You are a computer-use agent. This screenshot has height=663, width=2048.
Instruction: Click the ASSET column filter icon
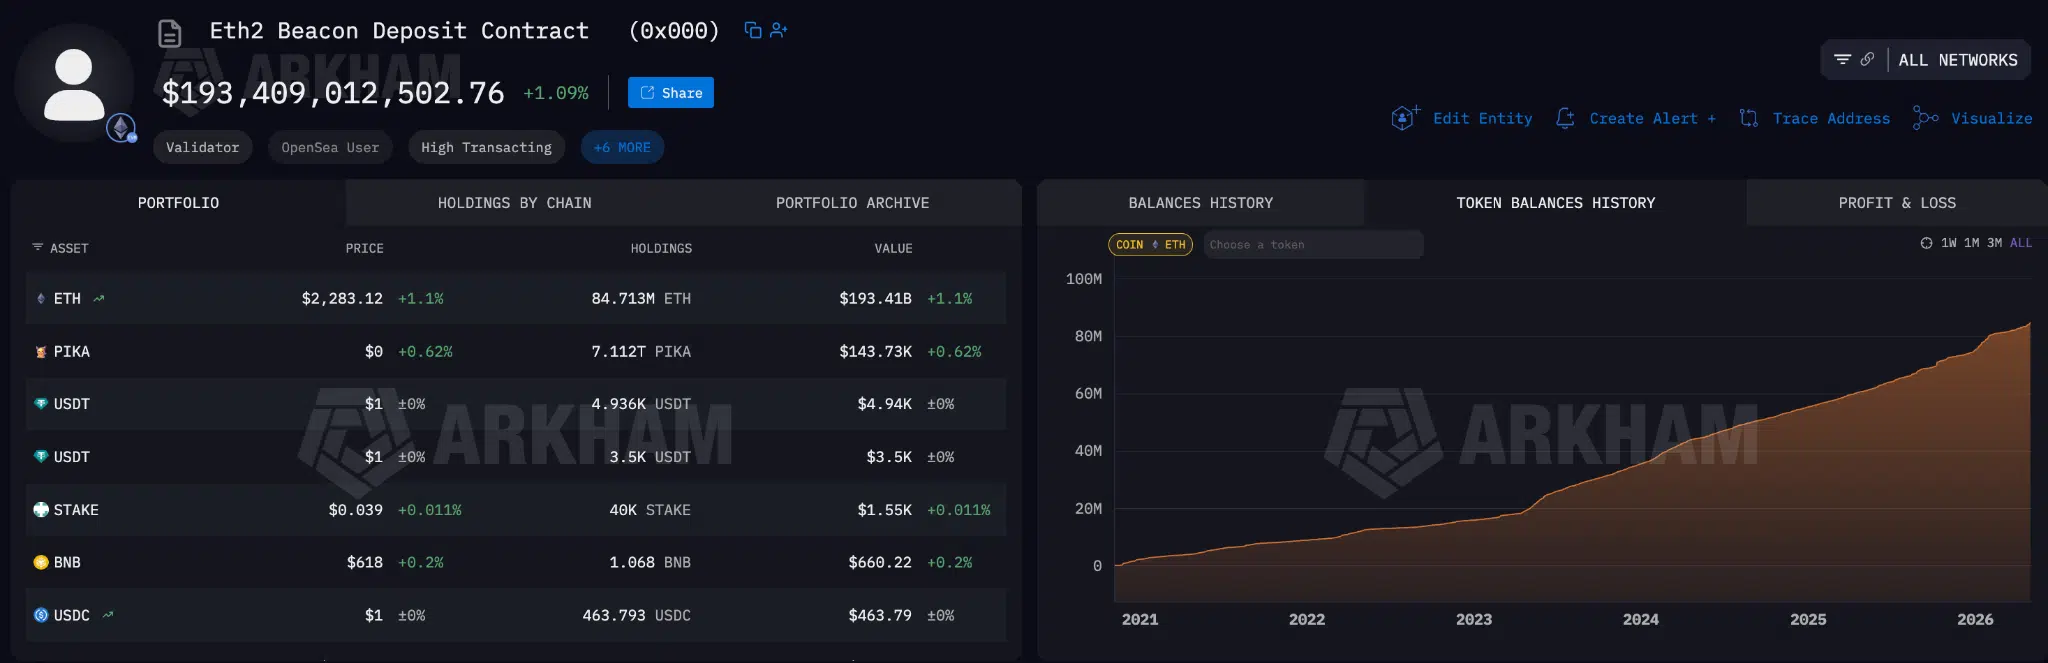click(x=38, y=247)
